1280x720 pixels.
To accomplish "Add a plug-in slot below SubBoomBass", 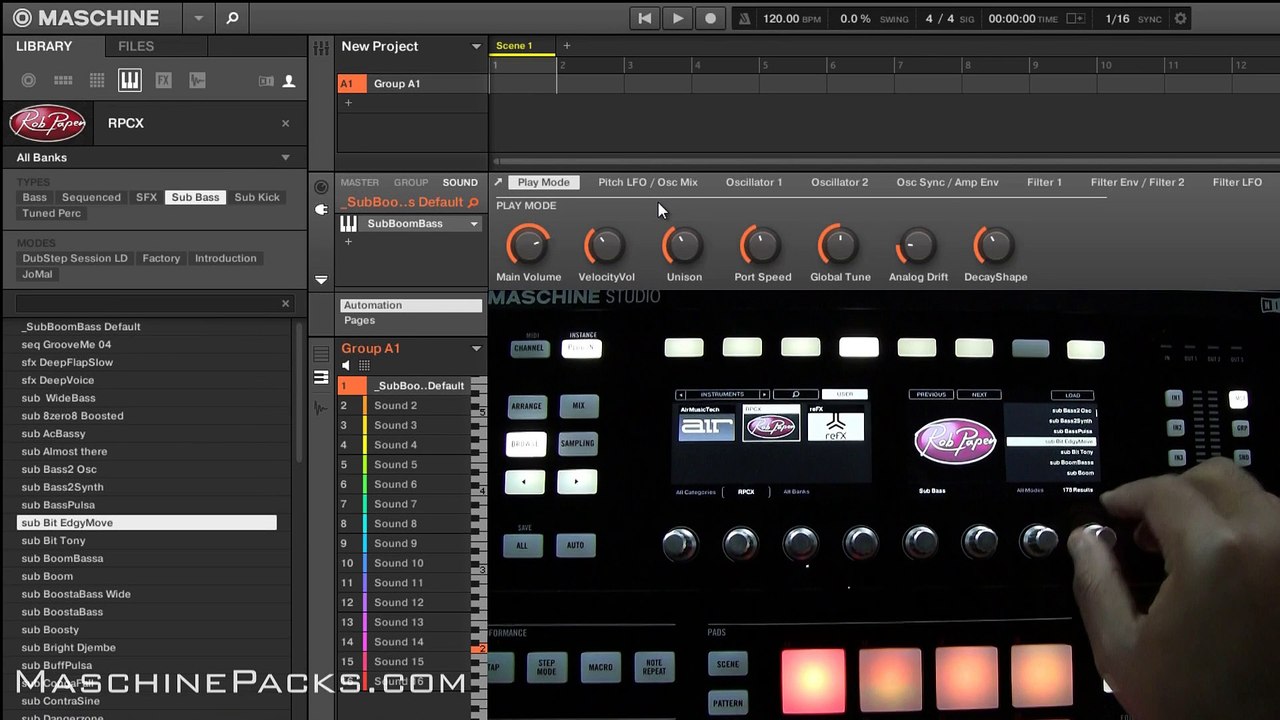I will point(348,242).
